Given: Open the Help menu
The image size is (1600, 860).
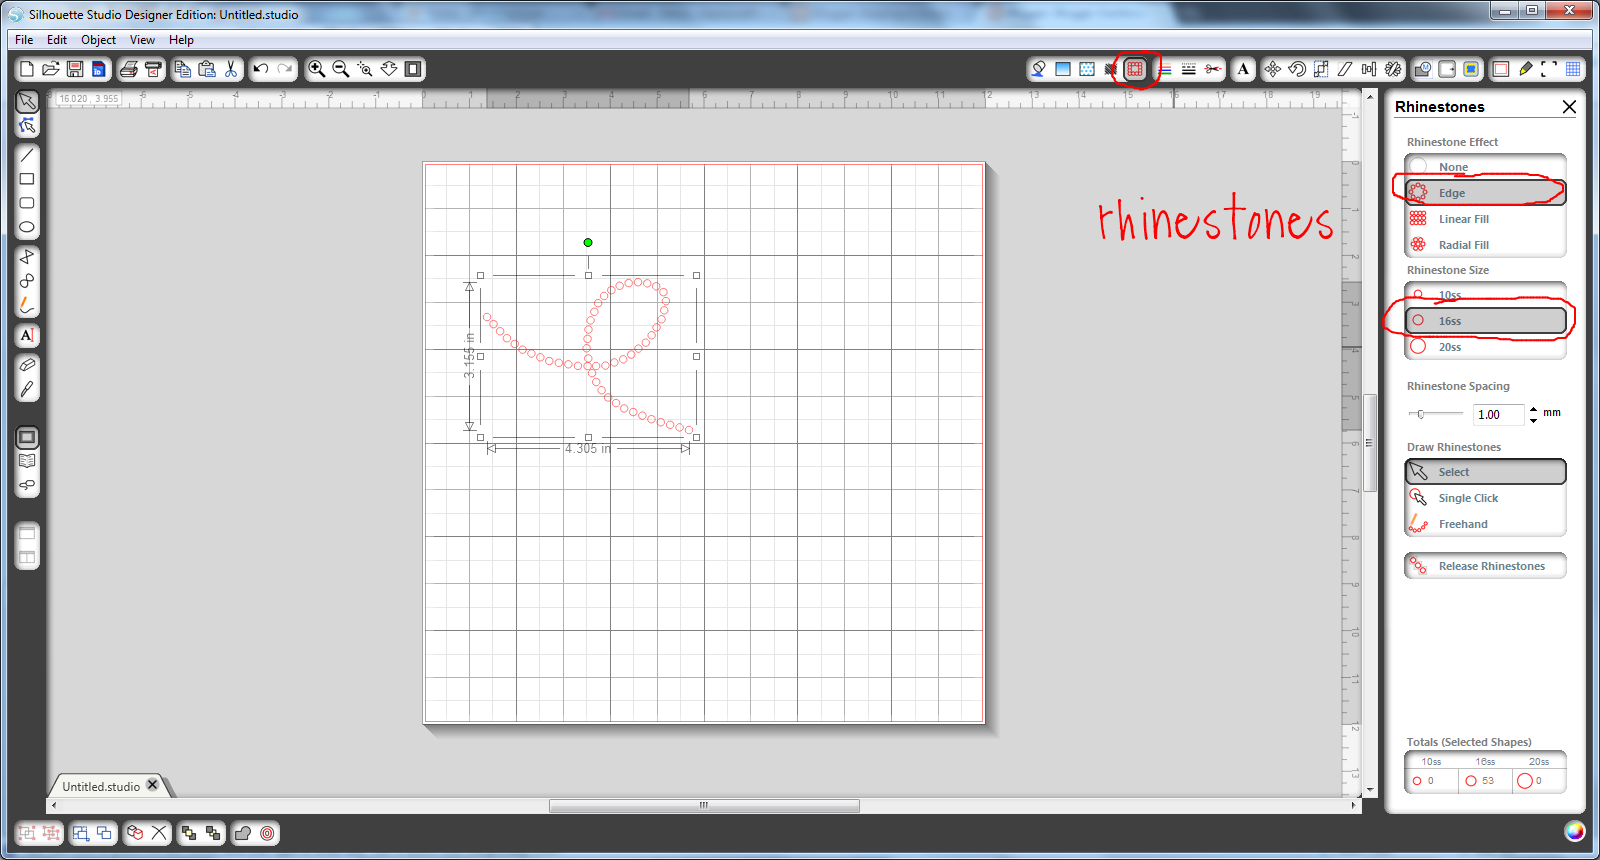Looking at the screenshot, I should coord(181,40).
